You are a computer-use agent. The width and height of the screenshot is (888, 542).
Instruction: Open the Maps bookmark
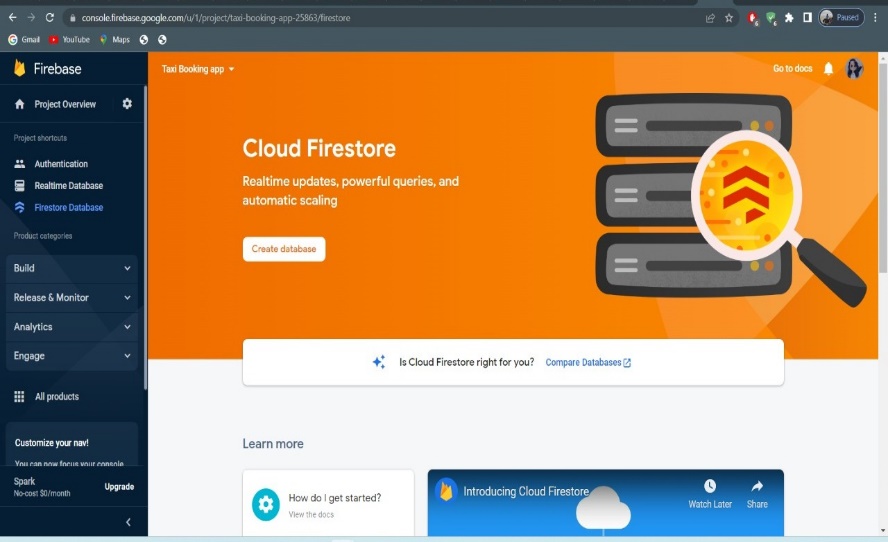click(x=115, y=40)
